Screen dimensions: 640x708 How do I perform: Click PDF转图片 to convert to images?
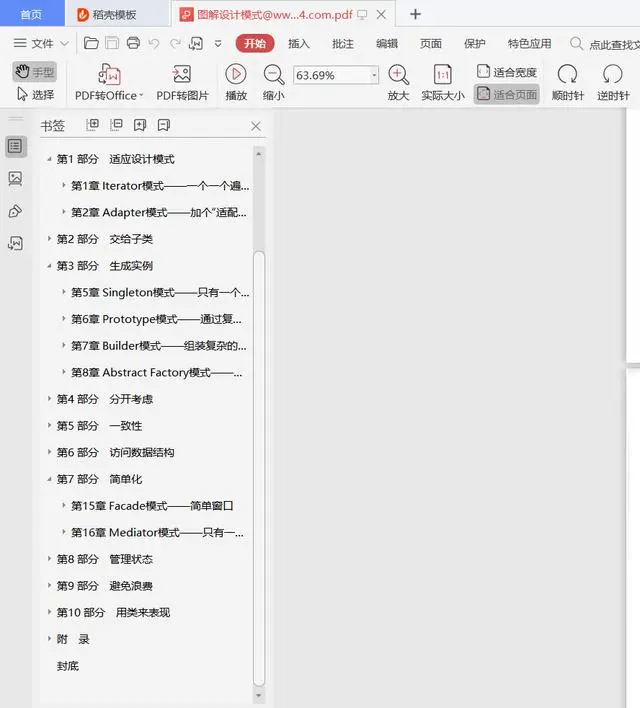coord(182,82)
